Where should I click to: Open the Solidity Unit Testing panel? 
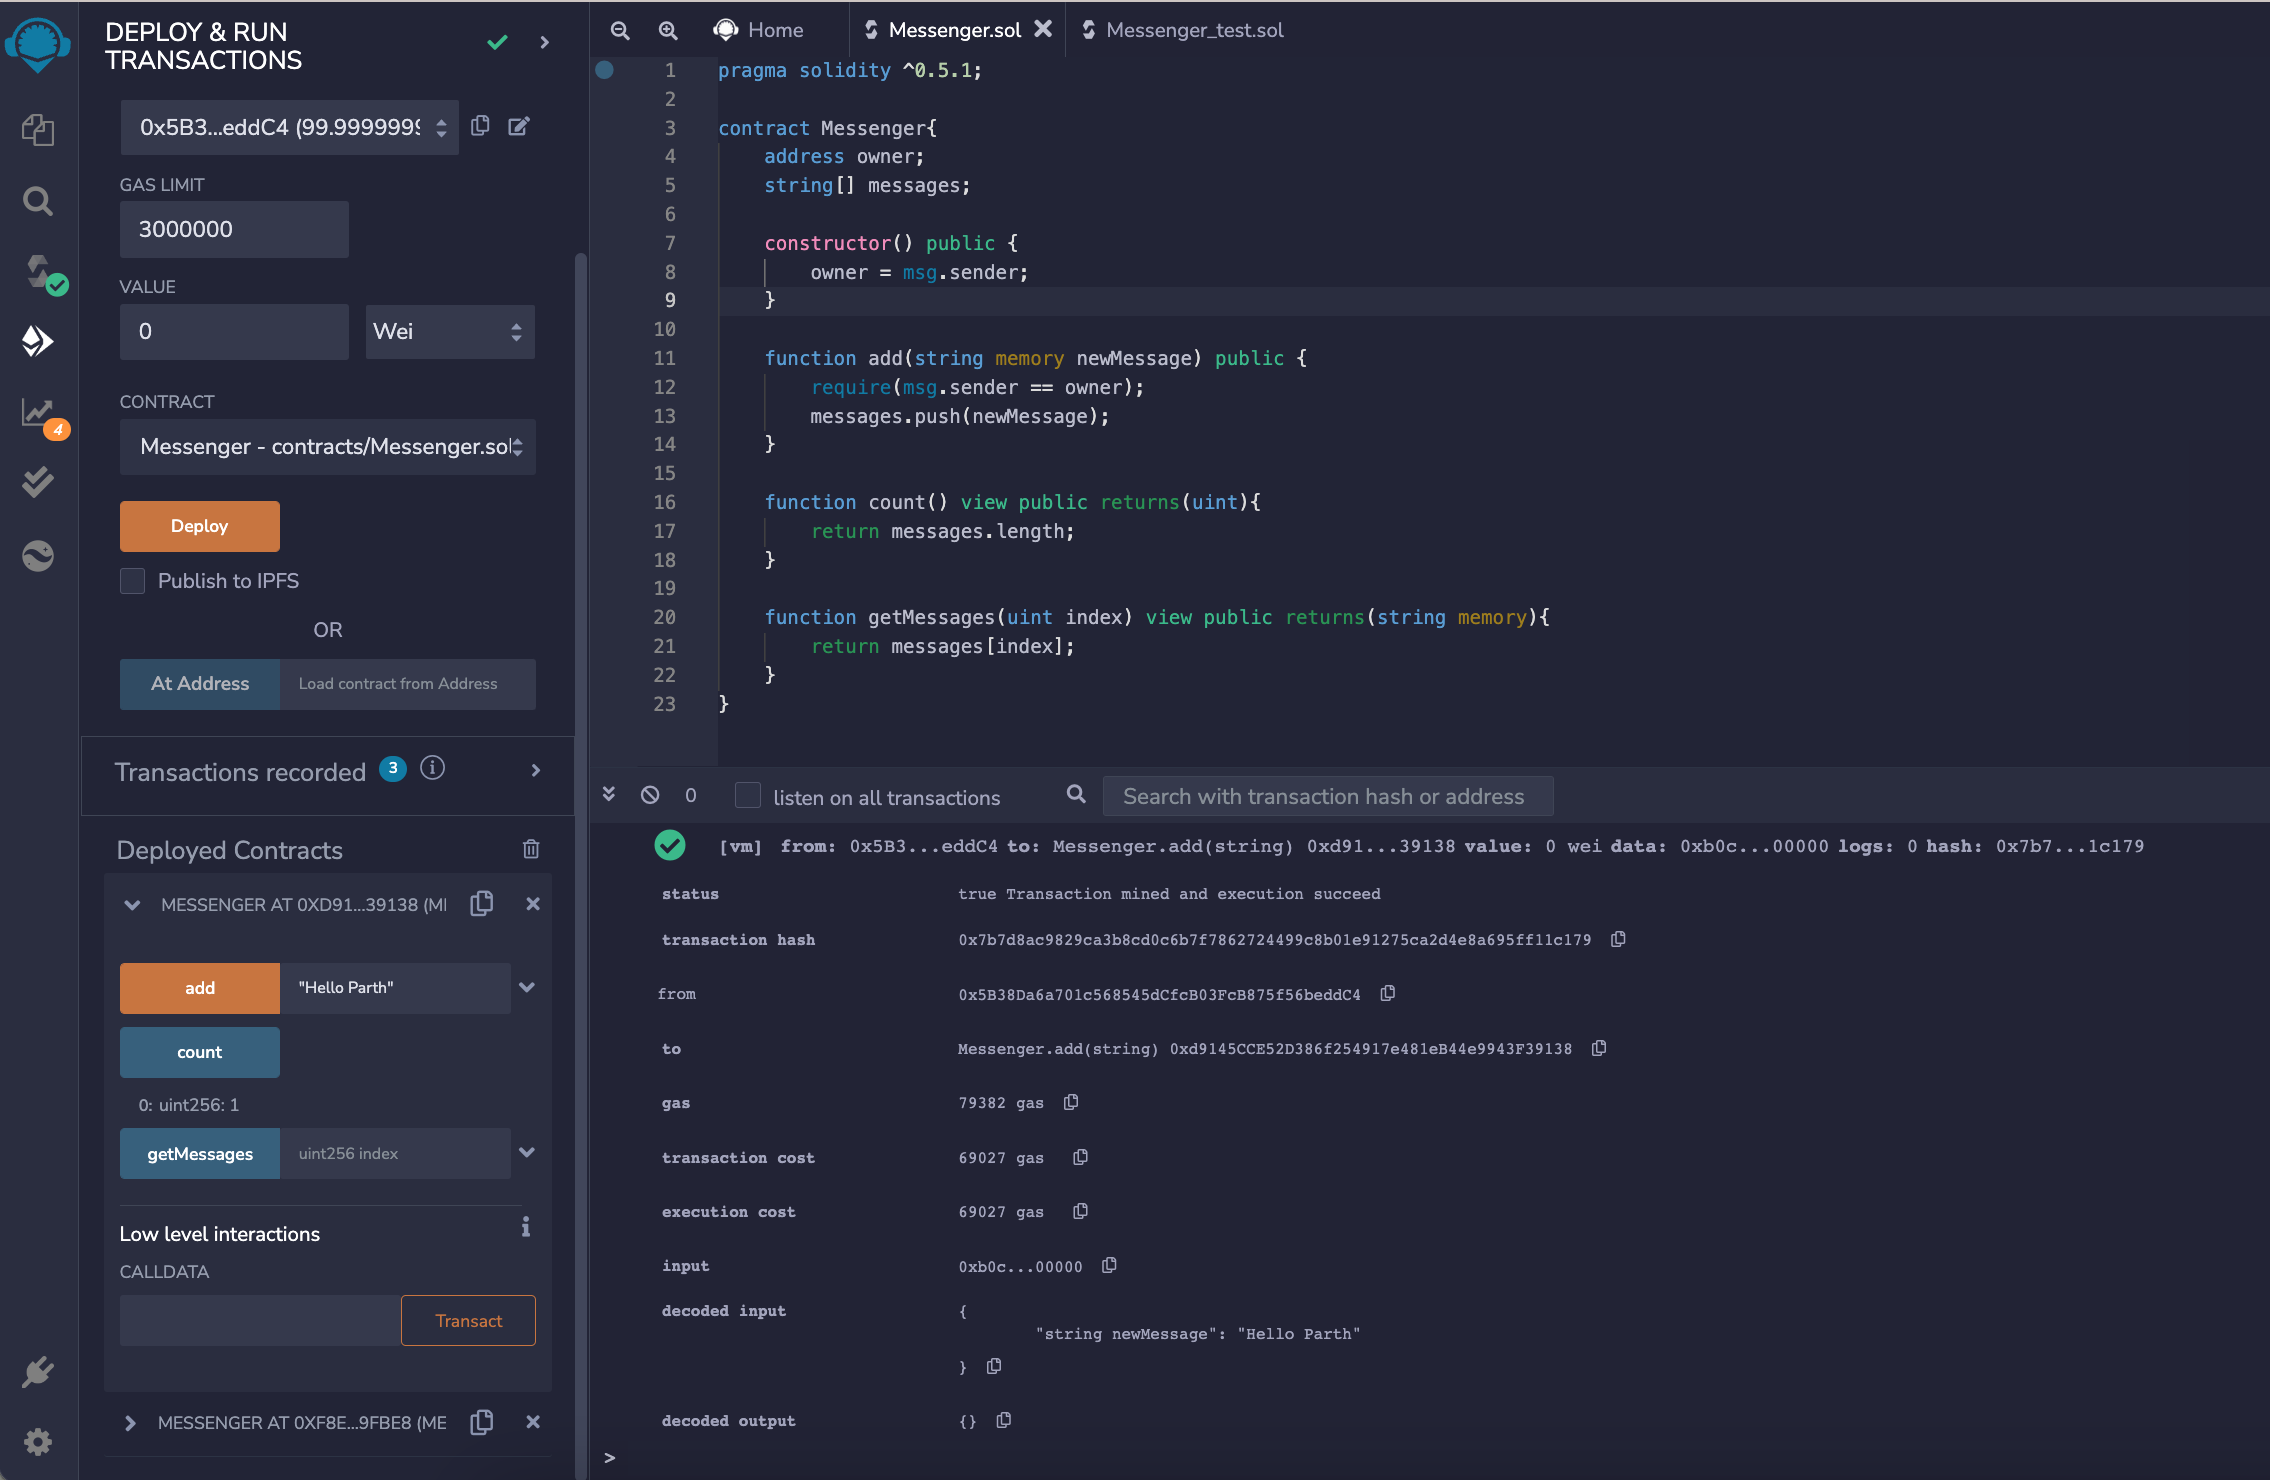pyautogui.click(x=38, y=482)
